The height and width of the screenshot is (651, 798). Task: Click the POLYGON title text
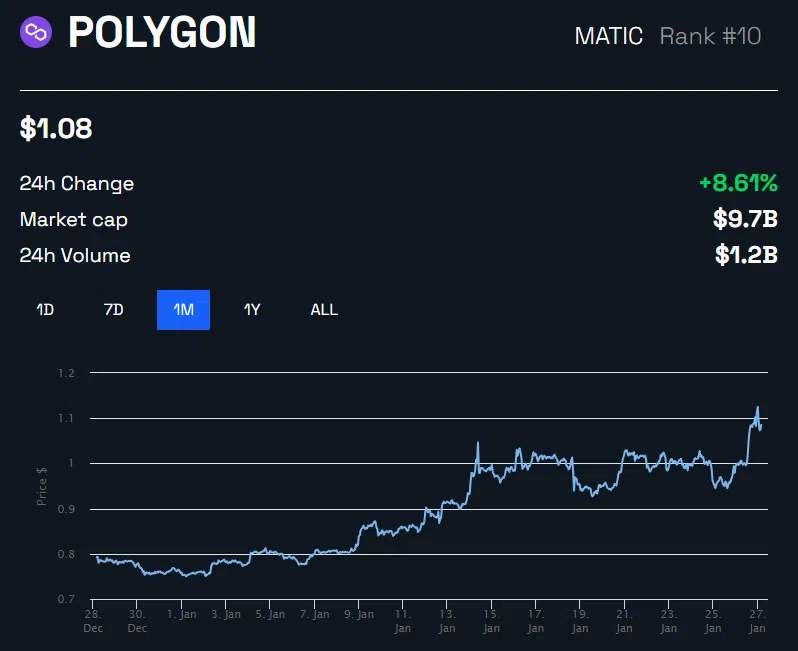(162, 33)
